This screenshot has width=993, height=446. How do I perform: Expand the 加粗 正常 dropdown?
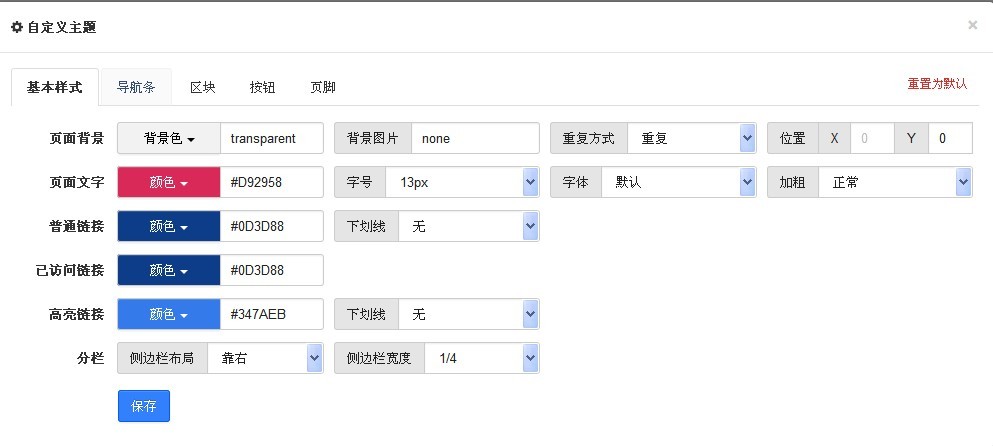pos(895,182)
